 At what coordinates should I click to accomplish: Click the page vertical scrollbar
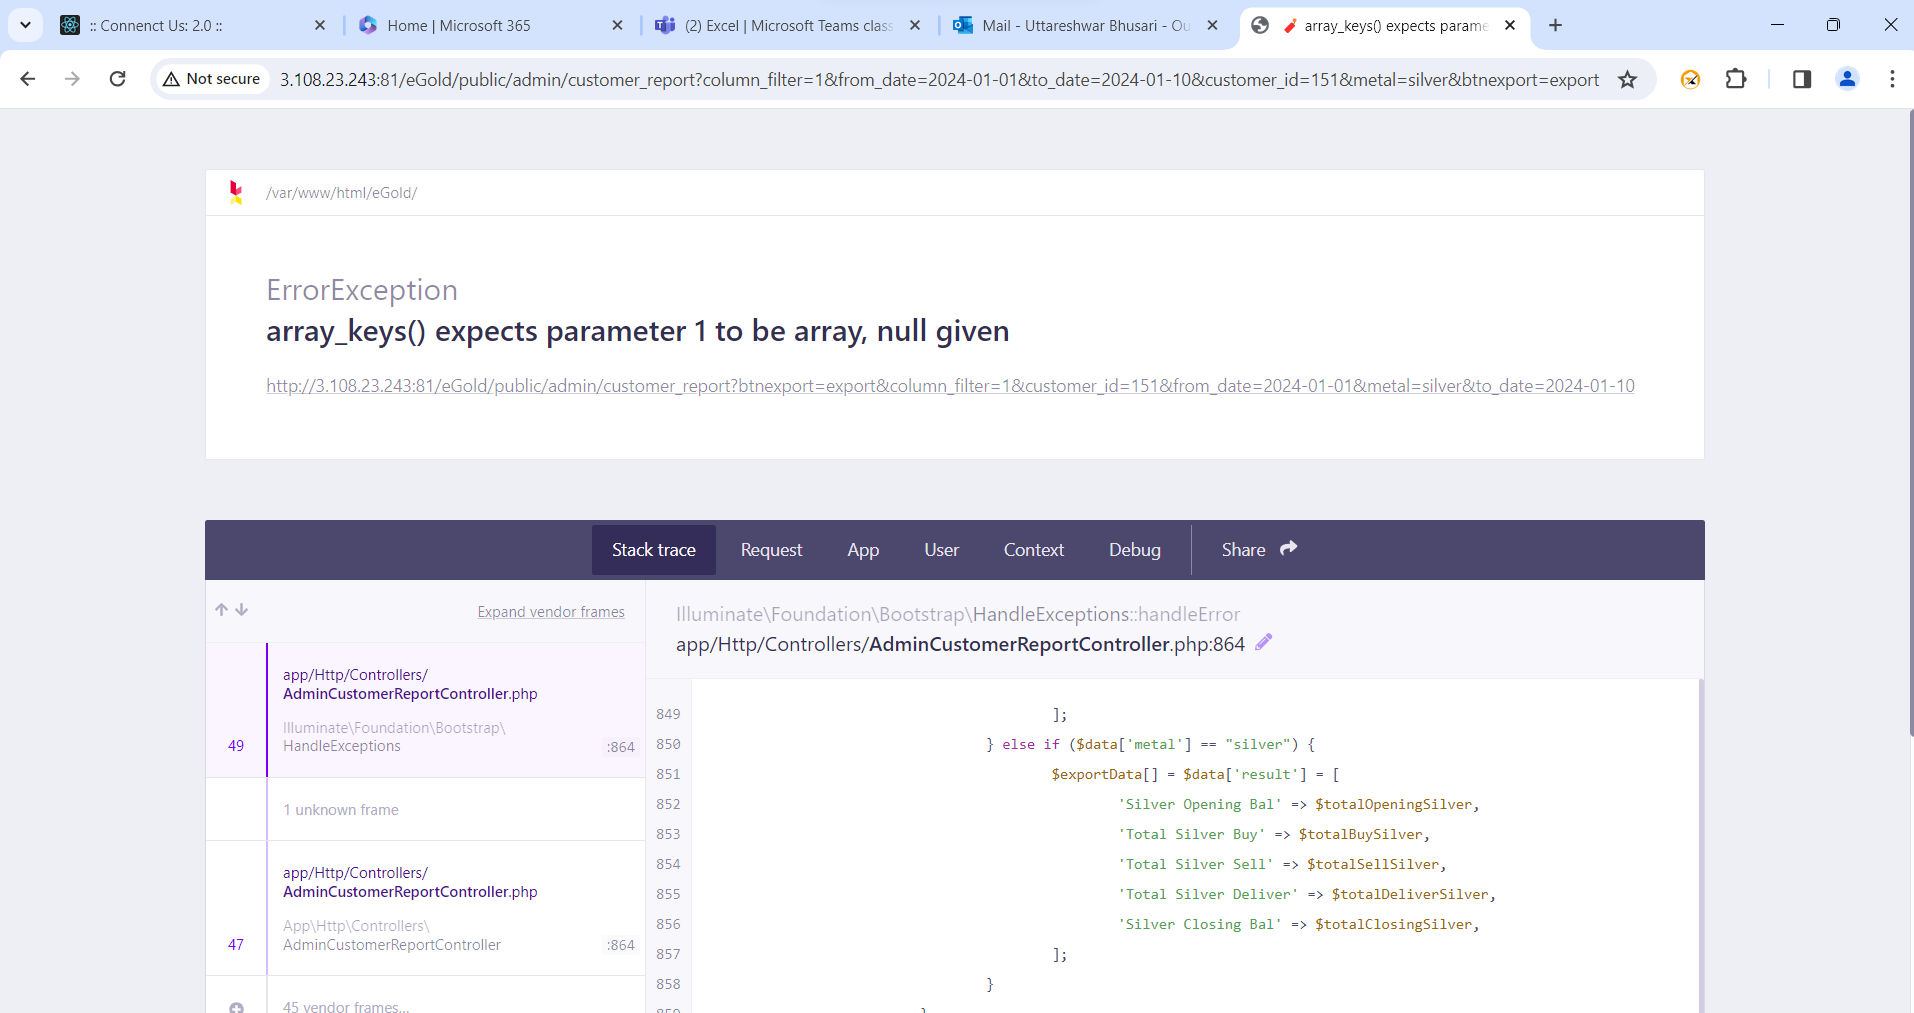click(x=1910, y=425)
